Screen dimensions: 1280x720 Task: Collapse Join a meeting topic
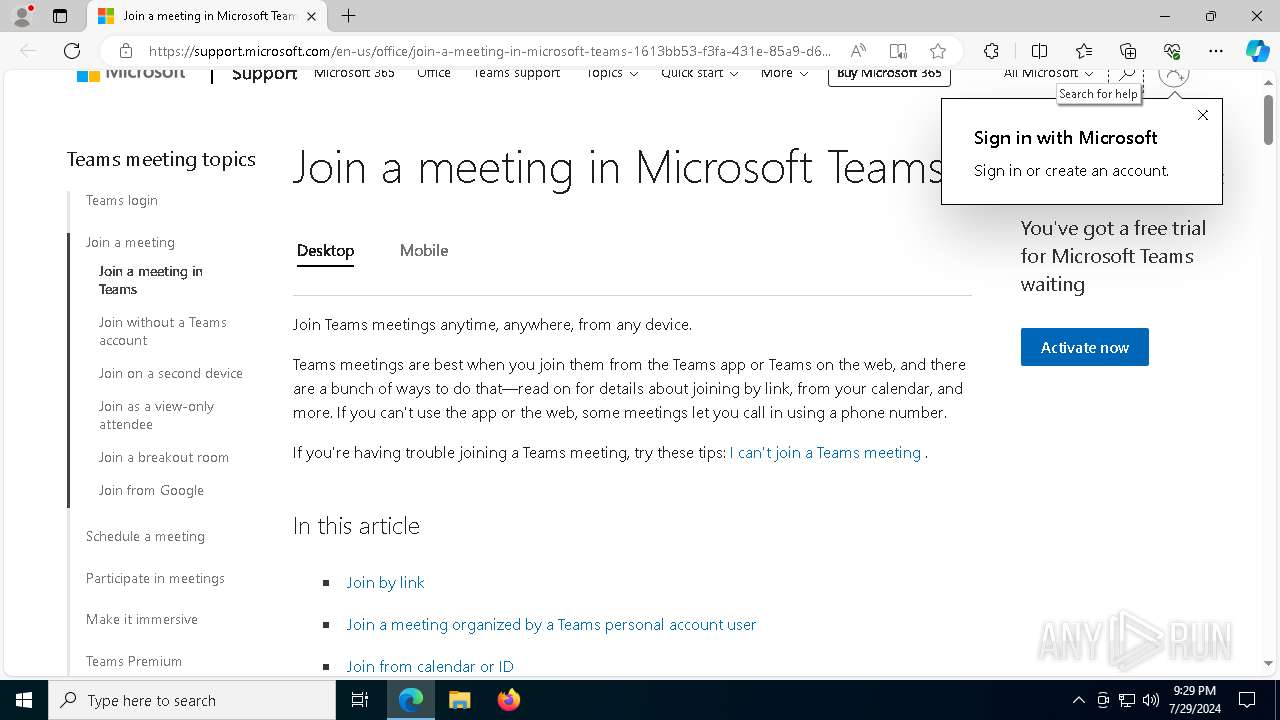pyautogui.click(x=130, y=242)
